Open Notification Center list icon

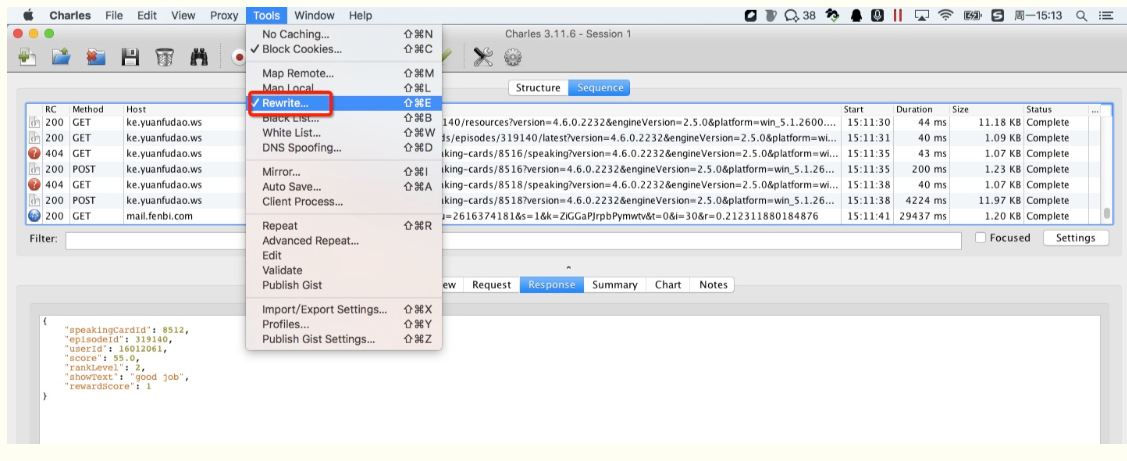click(1105, 15)
